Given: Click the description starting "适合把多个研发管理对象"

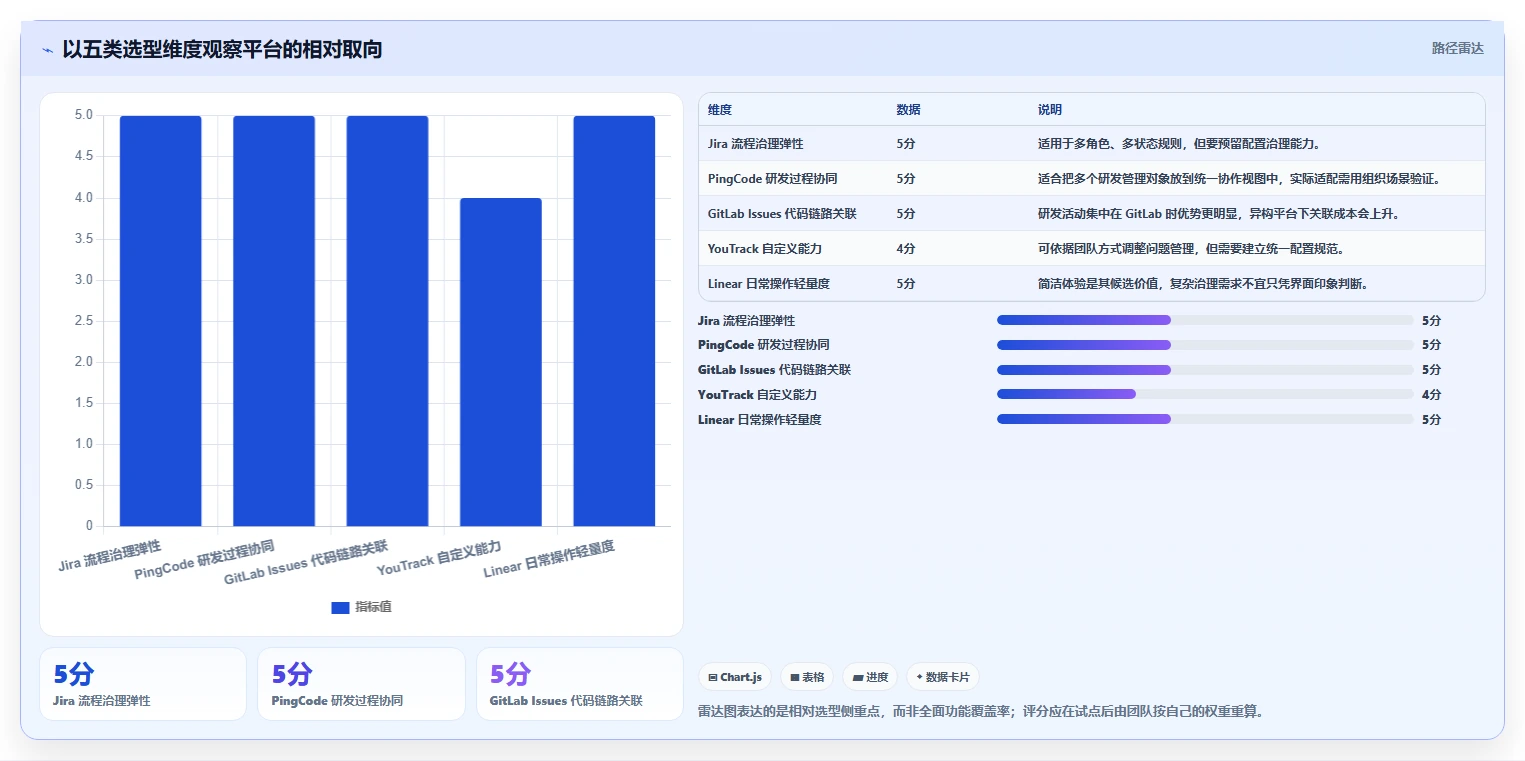Looking at the screenshot, I should [x=1239, y=179].
